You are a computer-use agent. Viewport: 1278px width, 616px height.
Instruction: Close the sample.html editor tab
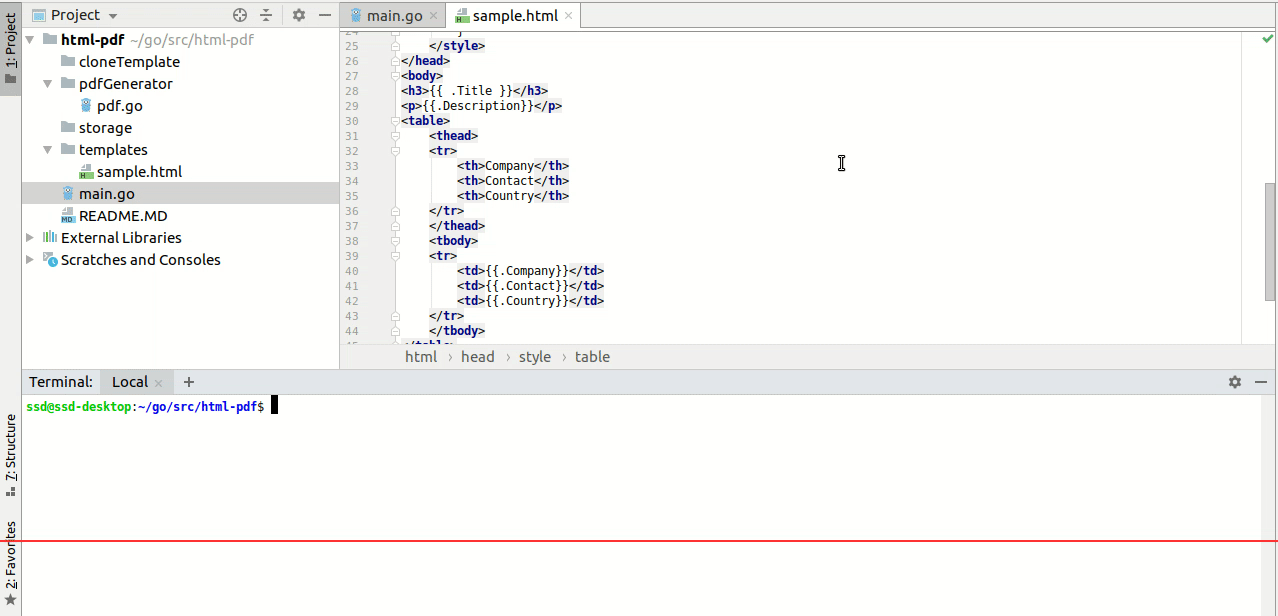point(569,16)
